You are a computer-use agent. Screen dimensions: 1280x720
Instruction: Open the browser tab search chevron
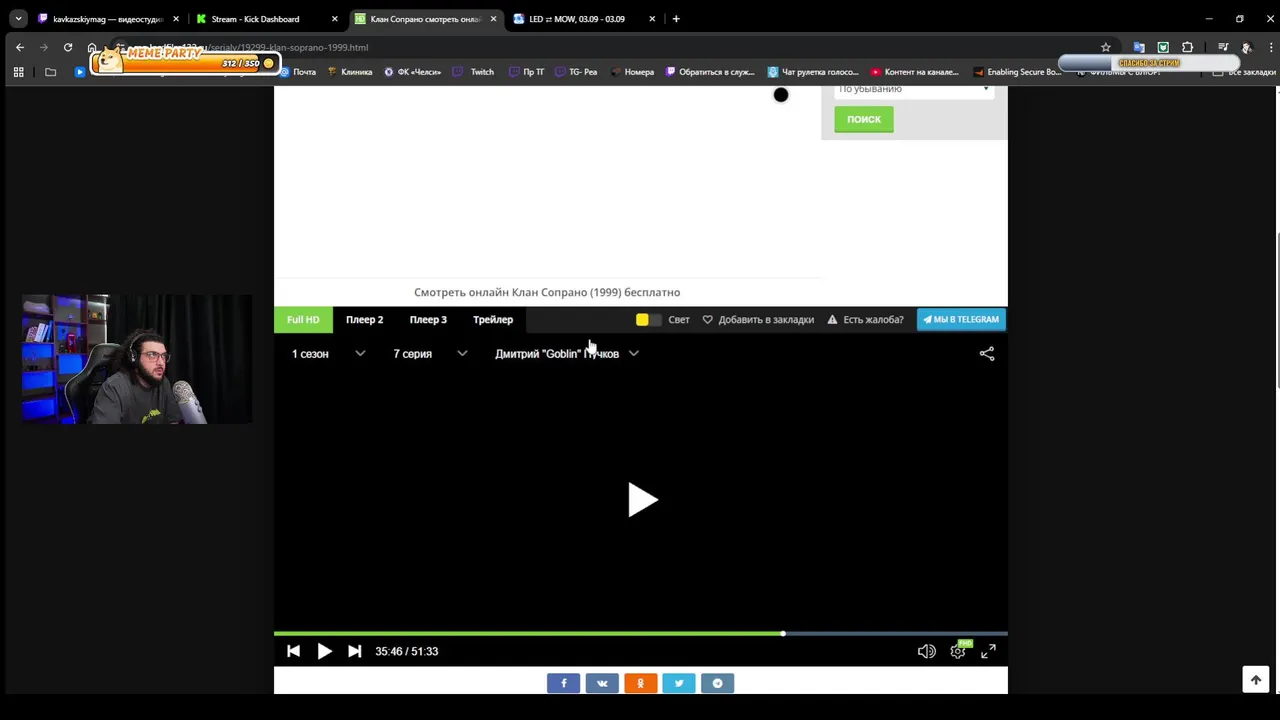(18, 19)
